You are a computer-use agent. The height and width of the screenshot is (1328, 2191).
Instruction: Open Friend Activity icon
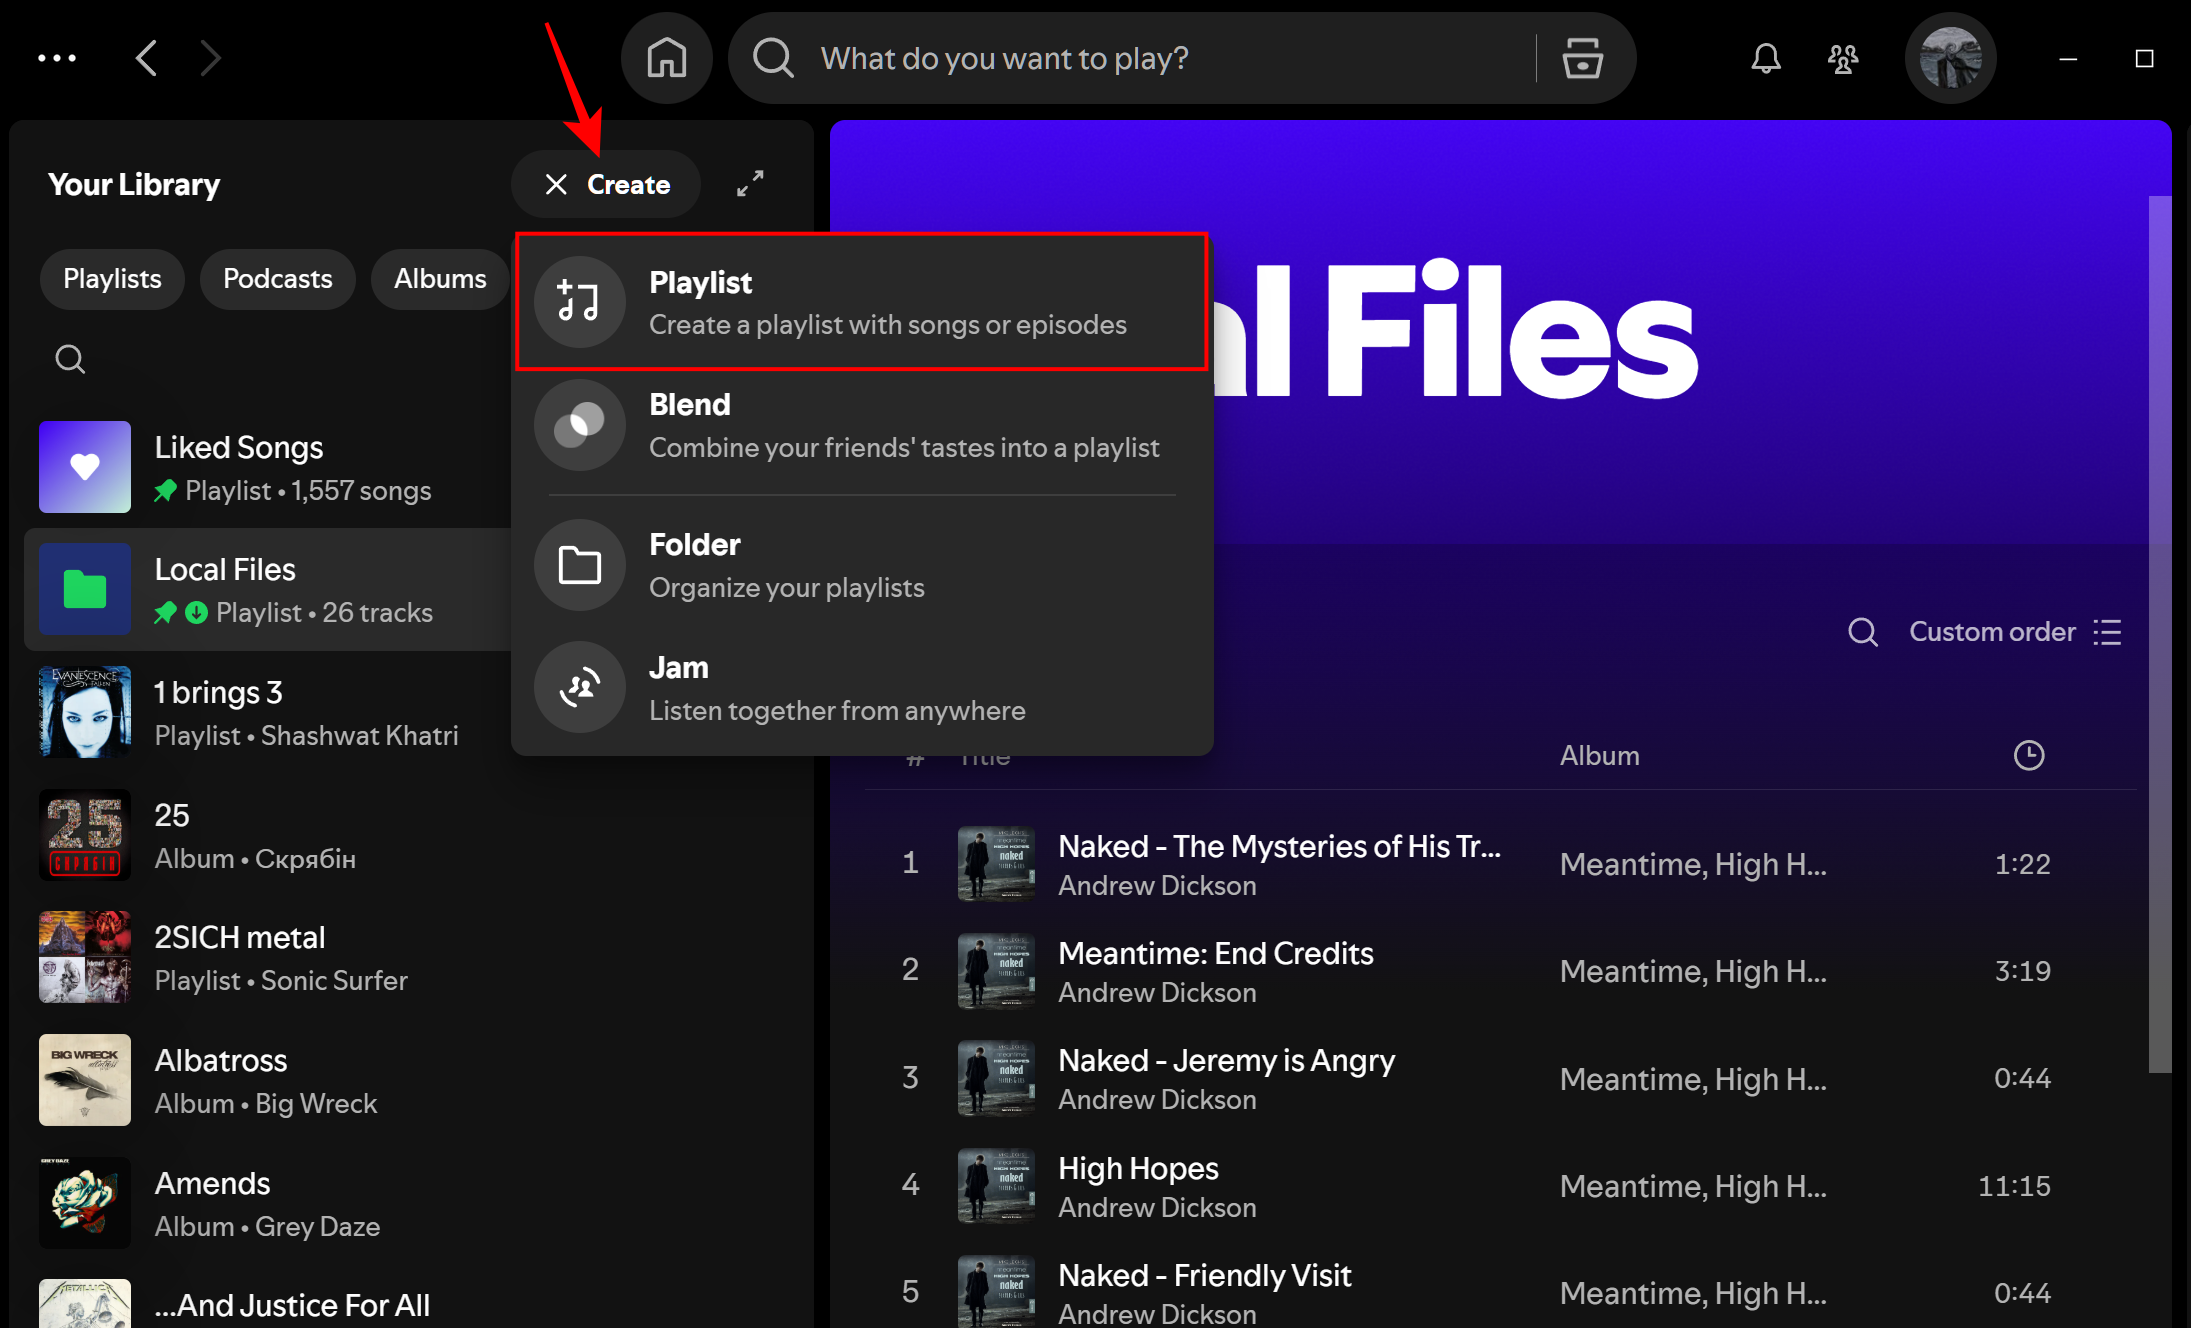tap(1842, 58)
